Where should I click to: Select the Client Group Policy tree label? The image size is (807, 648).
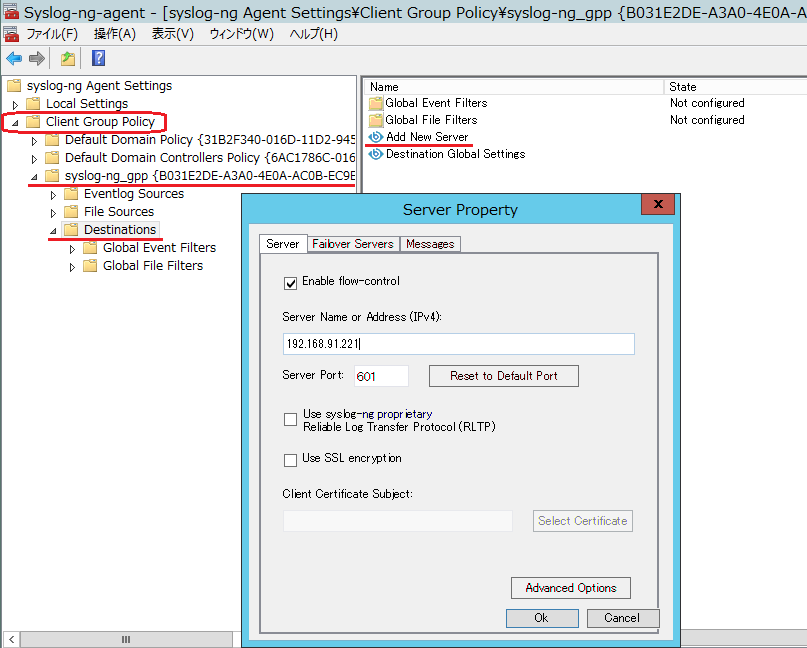pos(100,121)
